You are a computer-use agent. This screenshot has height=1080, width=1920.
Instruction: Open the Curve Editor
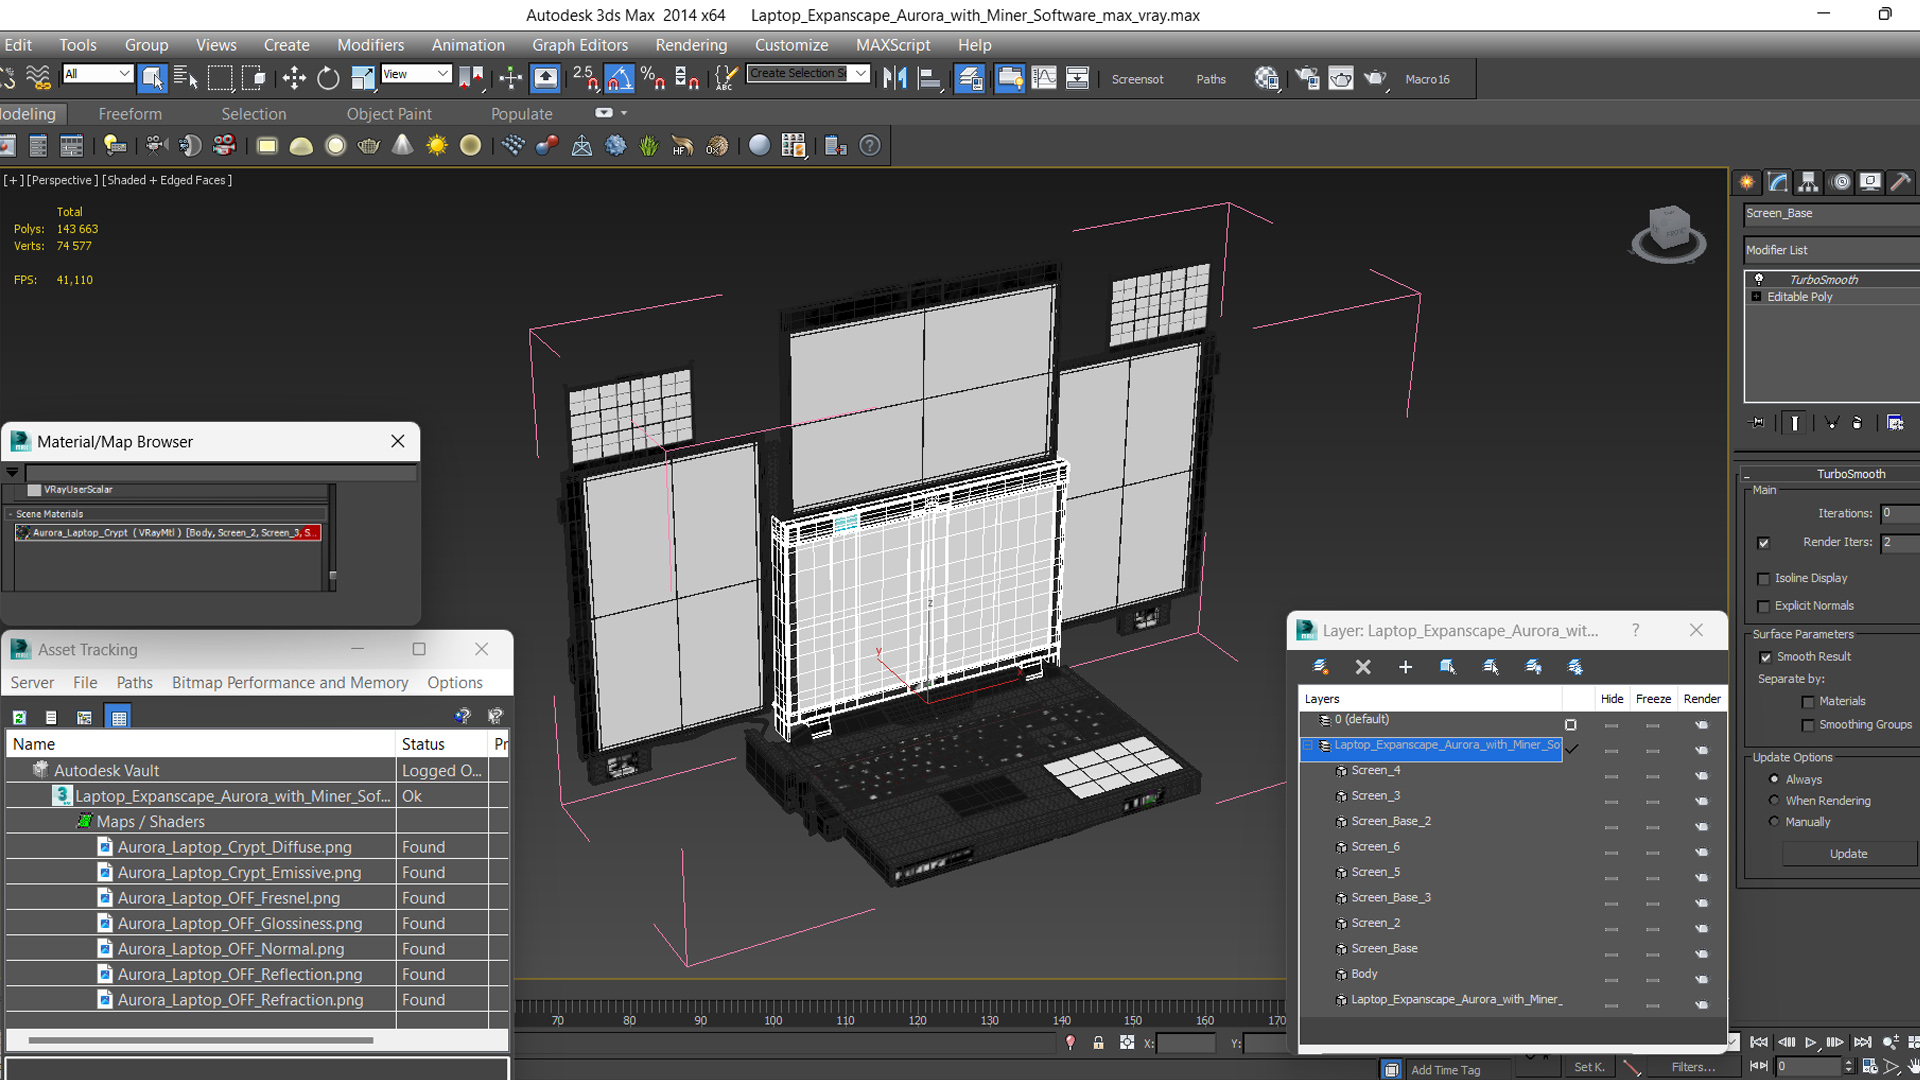click(1043, 78)
